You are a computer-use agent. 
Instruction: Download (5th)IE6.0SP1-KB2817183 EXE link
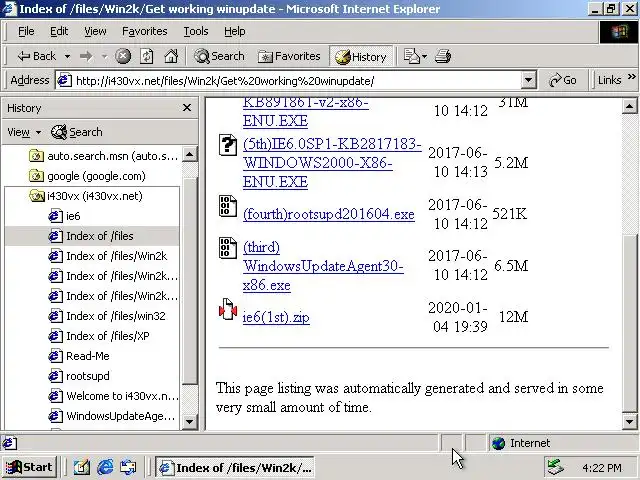(332, 162)
